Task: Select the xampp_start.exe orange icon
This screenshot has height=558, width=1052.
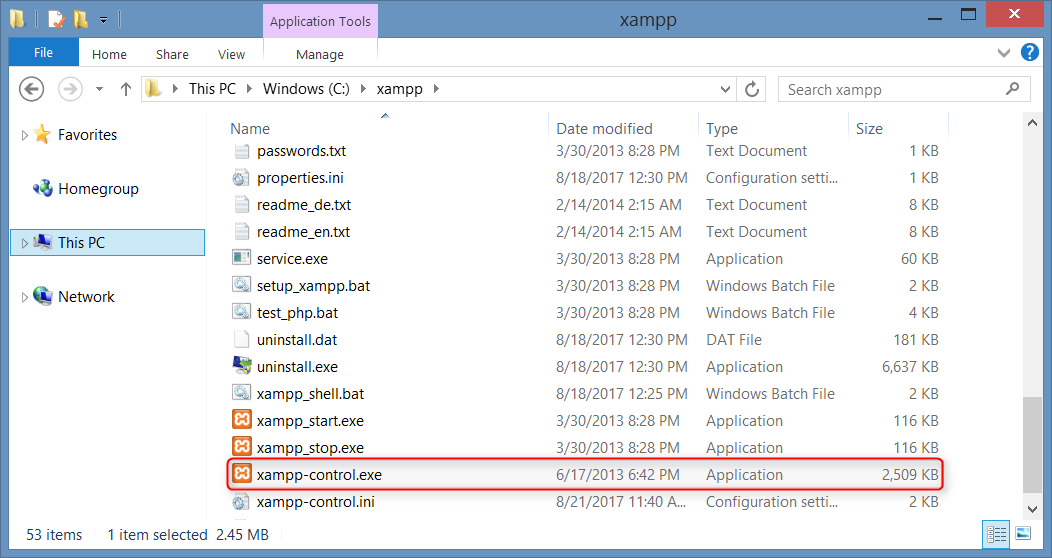Action: coord(242,420)
